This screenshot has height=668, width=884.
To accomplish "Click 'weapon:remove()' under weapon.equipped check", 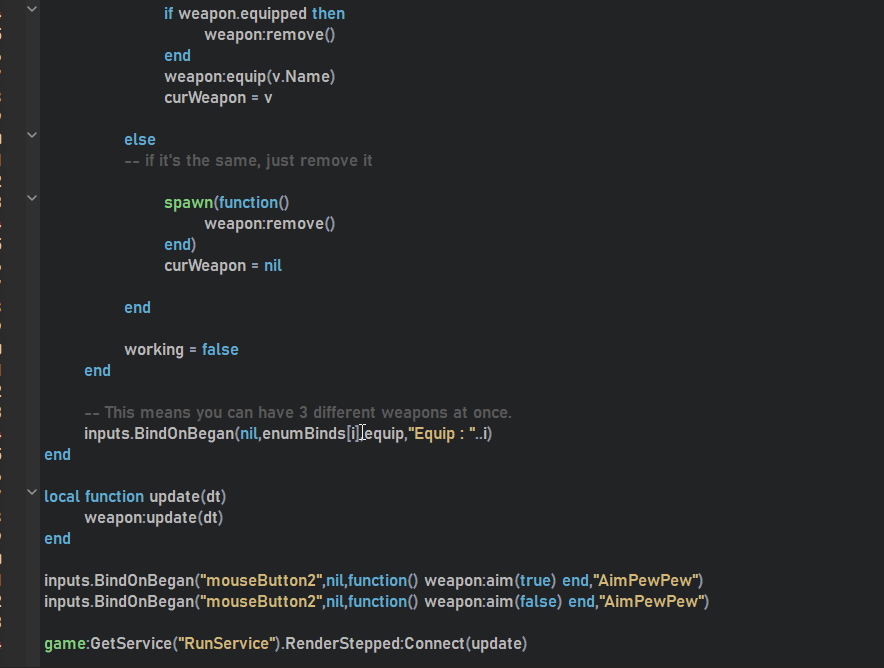I will coord(269,34).
